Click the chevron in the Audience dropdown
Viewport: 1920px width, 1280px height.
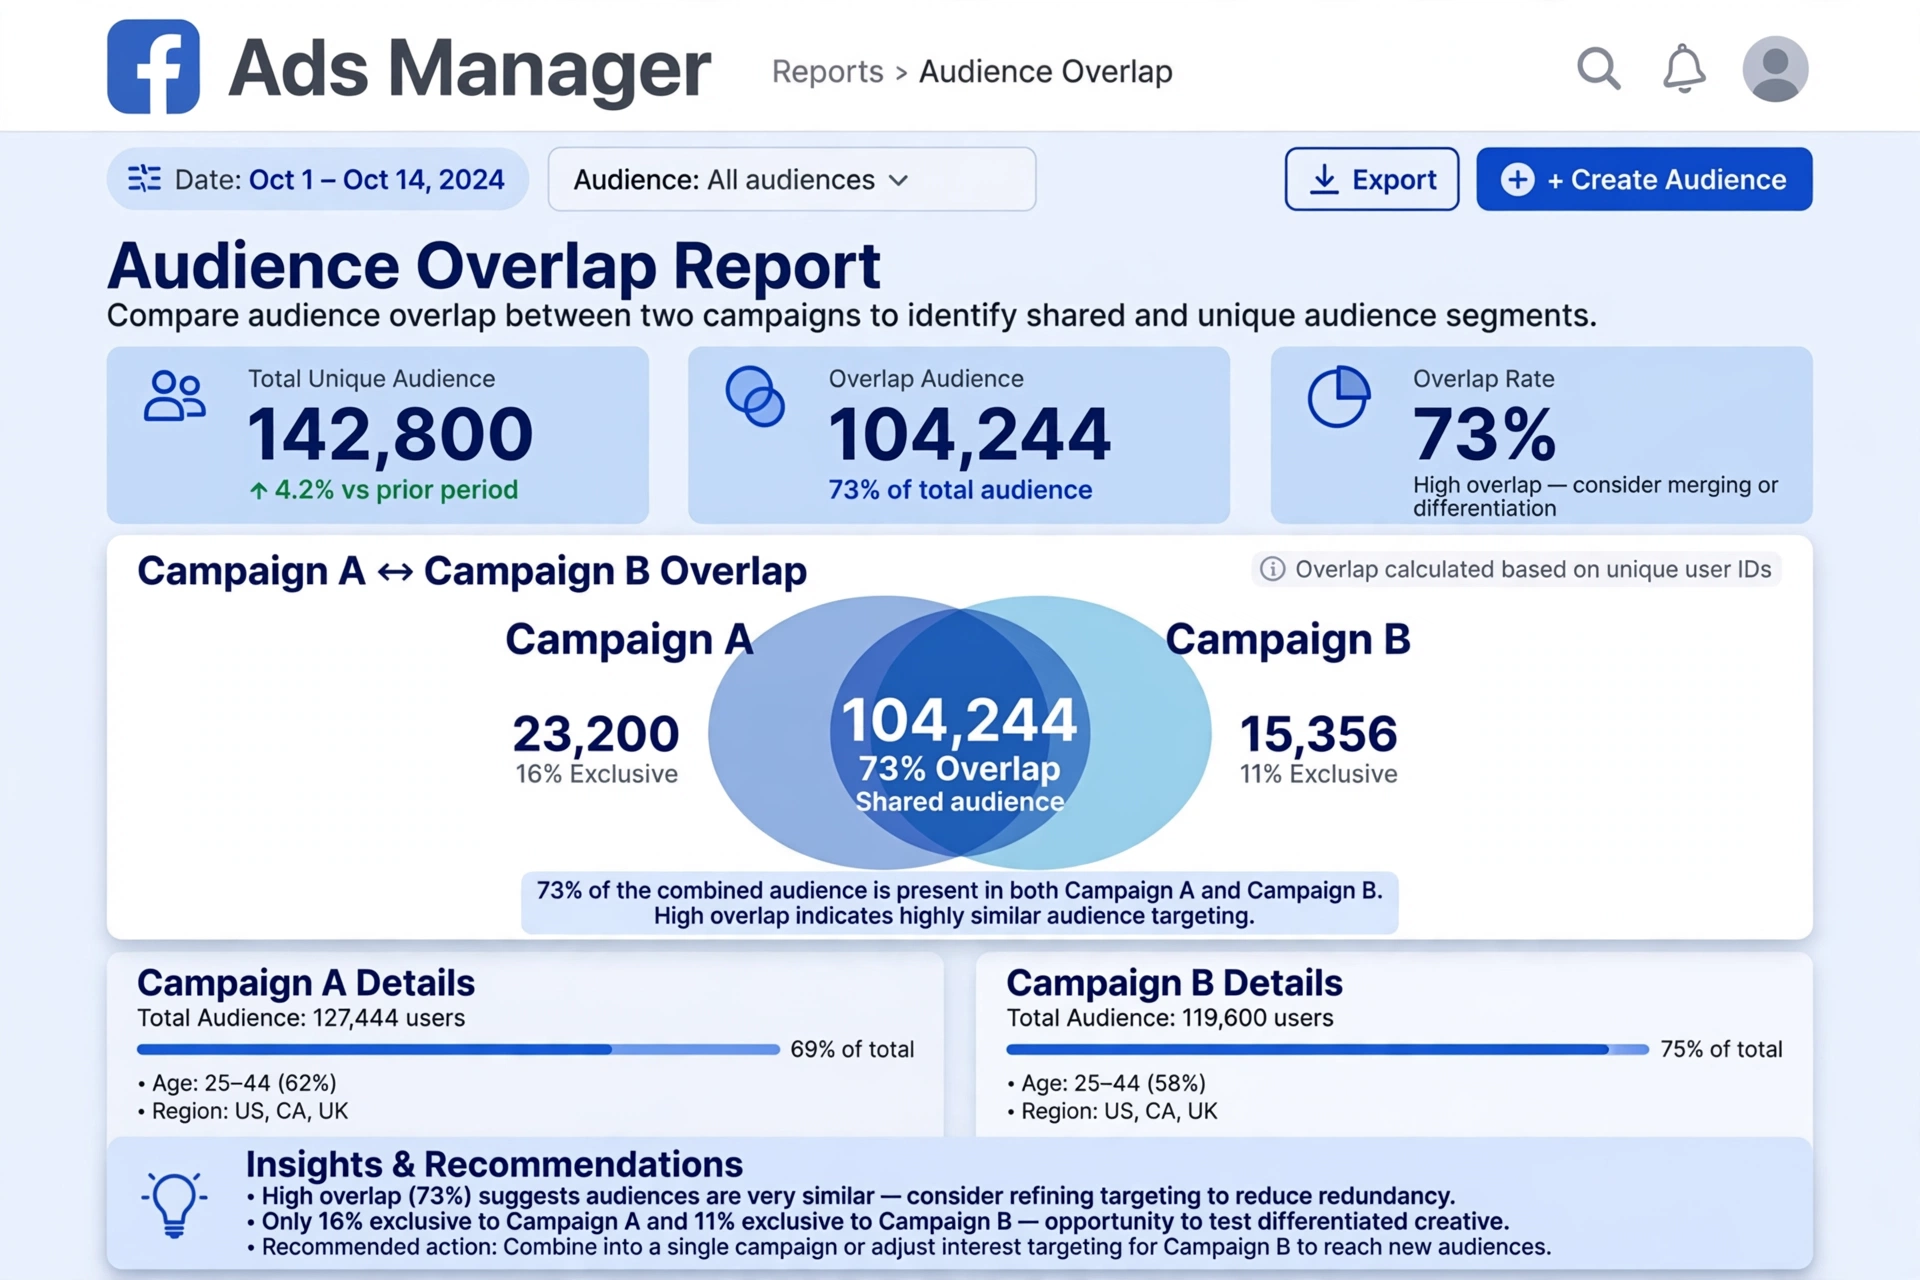[x=898, y=180]
